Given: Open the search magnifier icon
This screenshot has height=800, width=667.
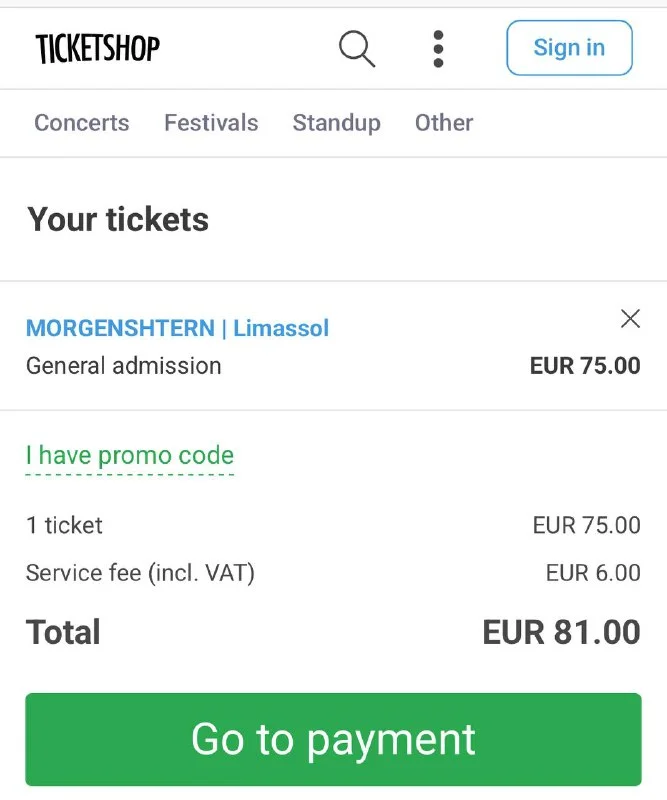Looking at the screenshot, I should (x=357, y=48).
